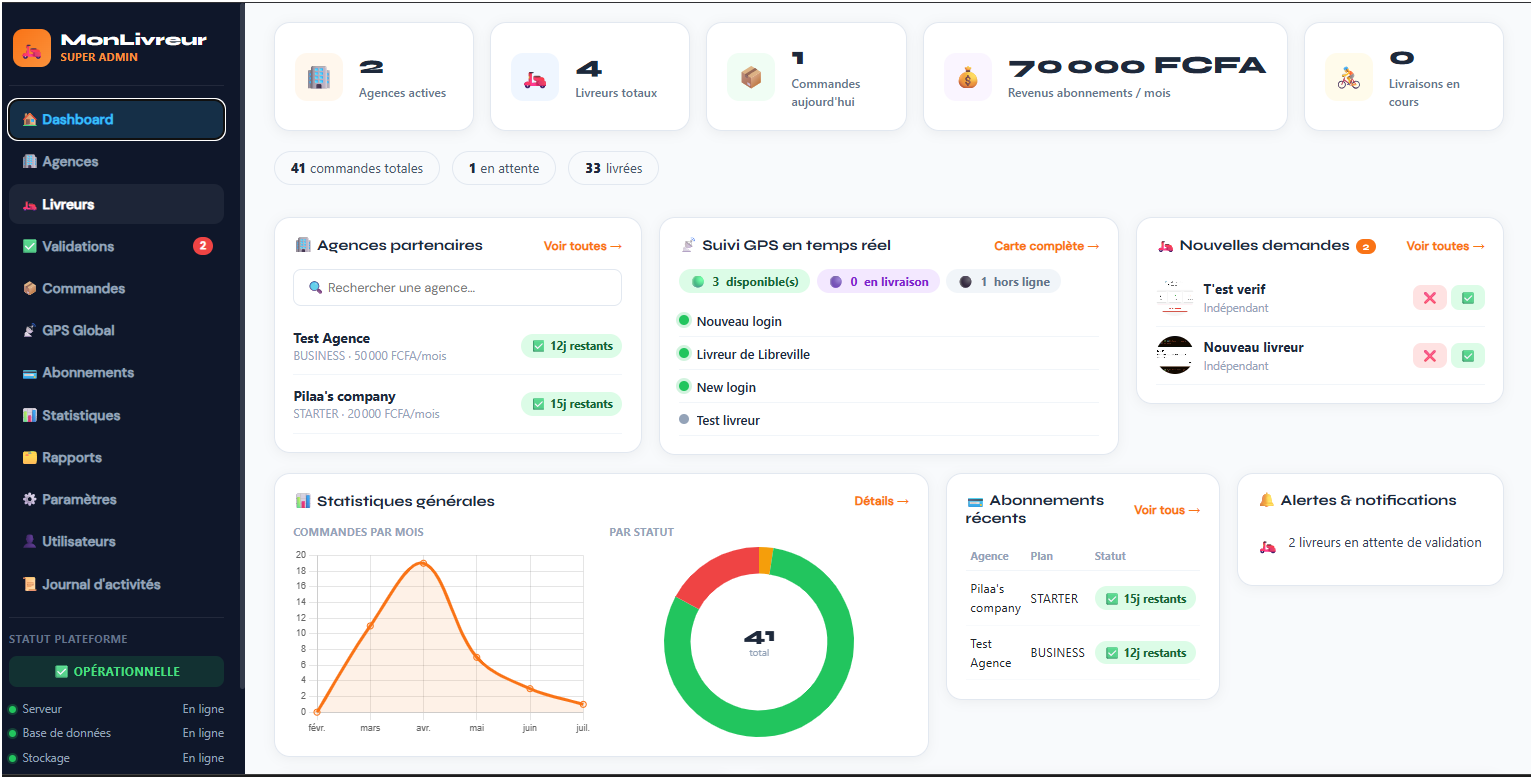This screenshot has width=1533, height=779.
Task: Click the green status dot beside Nouveau login
Action: click(x=684, y=320)
